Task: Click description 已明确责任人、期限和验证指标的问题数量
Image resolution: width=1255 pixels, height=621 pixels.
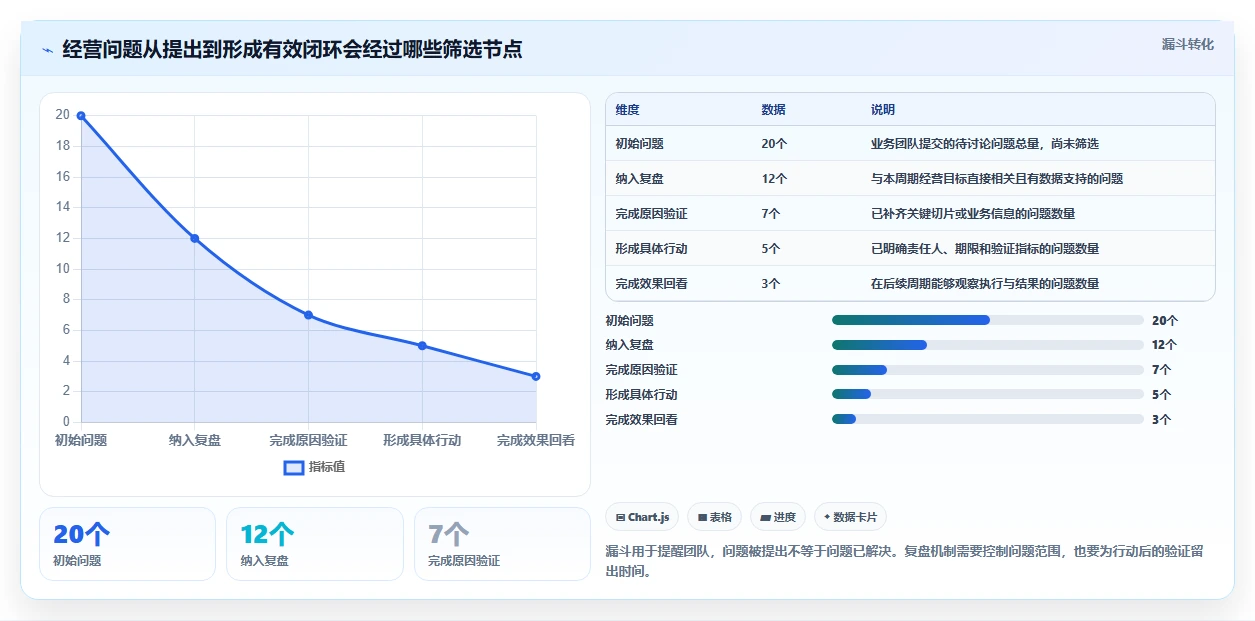Action: click(985, 249)
